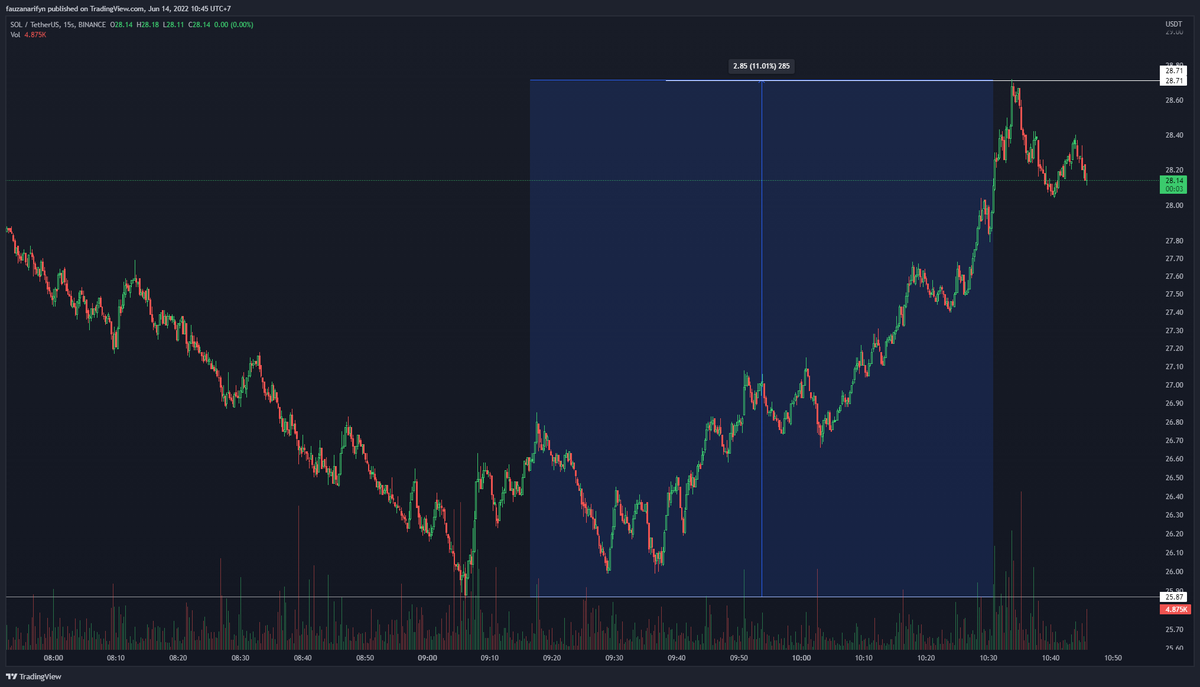This screenshot has width=1200, height=687.
Task: Click the 28.60 price axis label
Action: [x=1174, y=100]
